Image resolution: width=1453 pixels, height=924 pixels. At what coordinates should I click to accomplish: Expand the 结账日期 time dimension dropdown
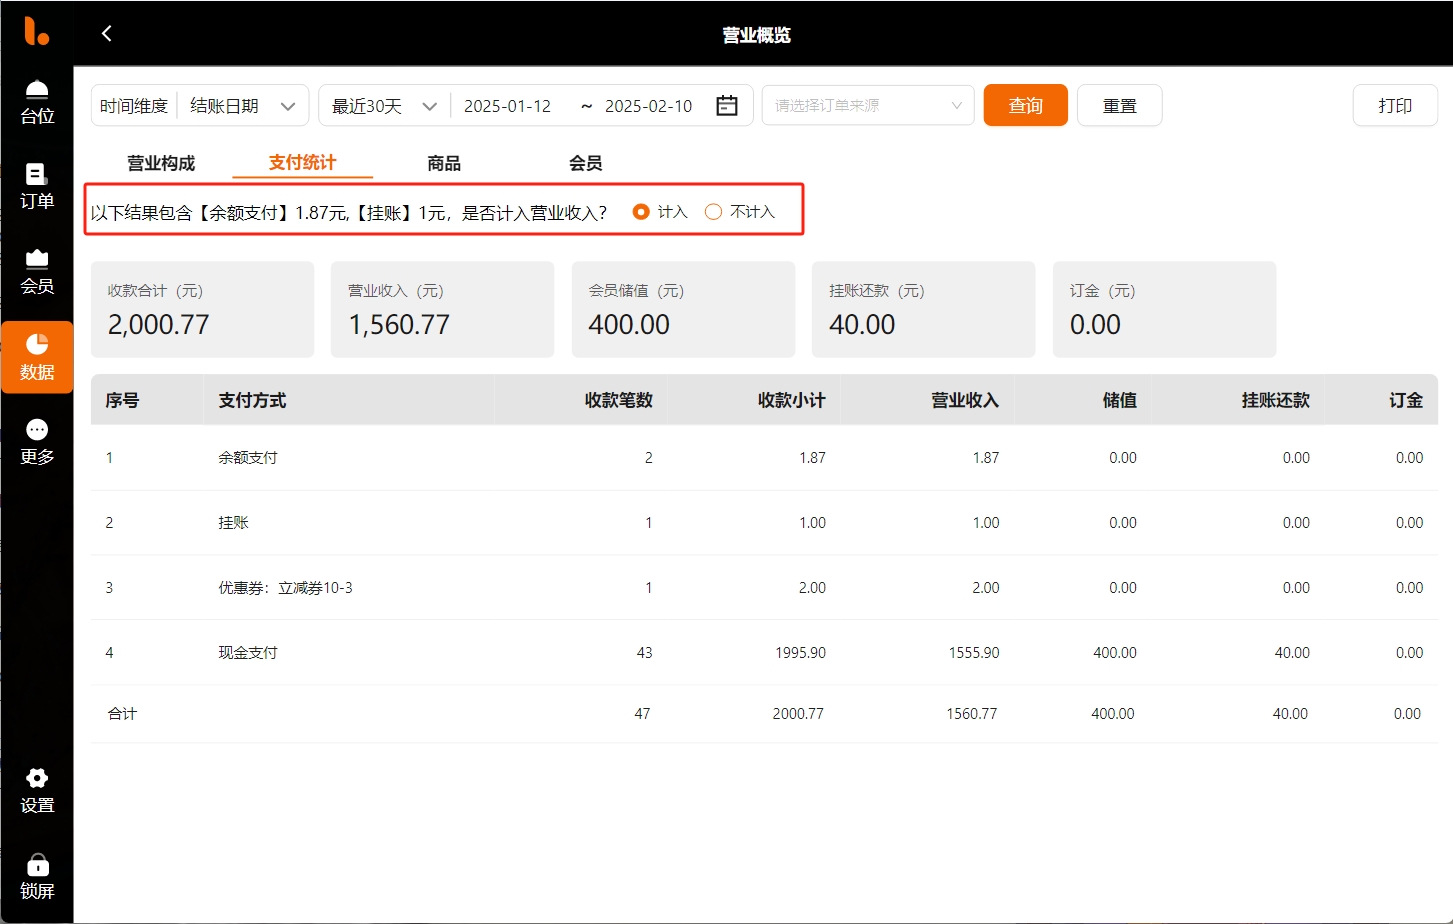pos(243,106)
